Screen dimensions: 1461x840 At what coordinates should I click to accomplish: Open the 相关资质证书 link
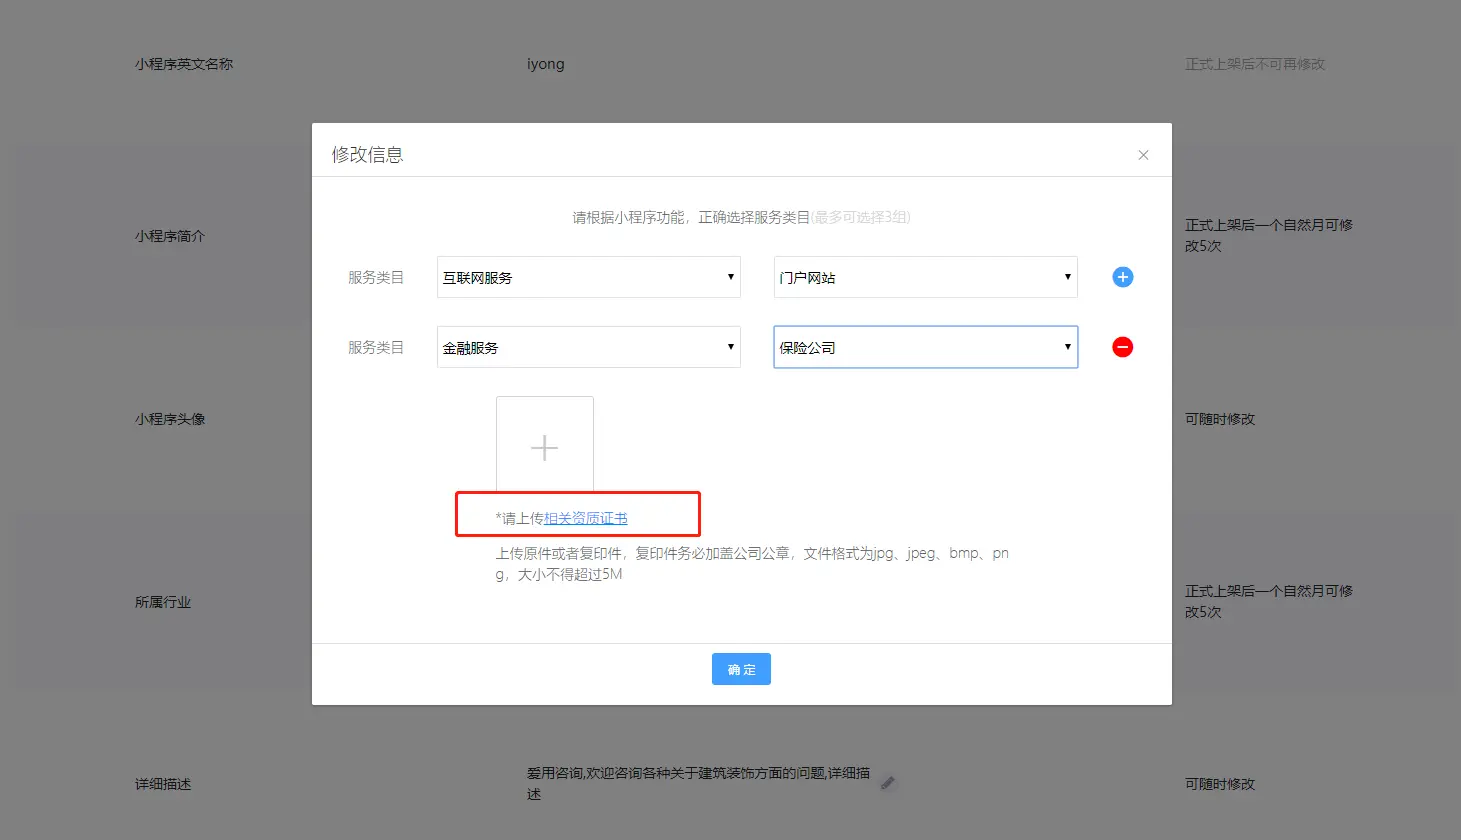[585, 518]
